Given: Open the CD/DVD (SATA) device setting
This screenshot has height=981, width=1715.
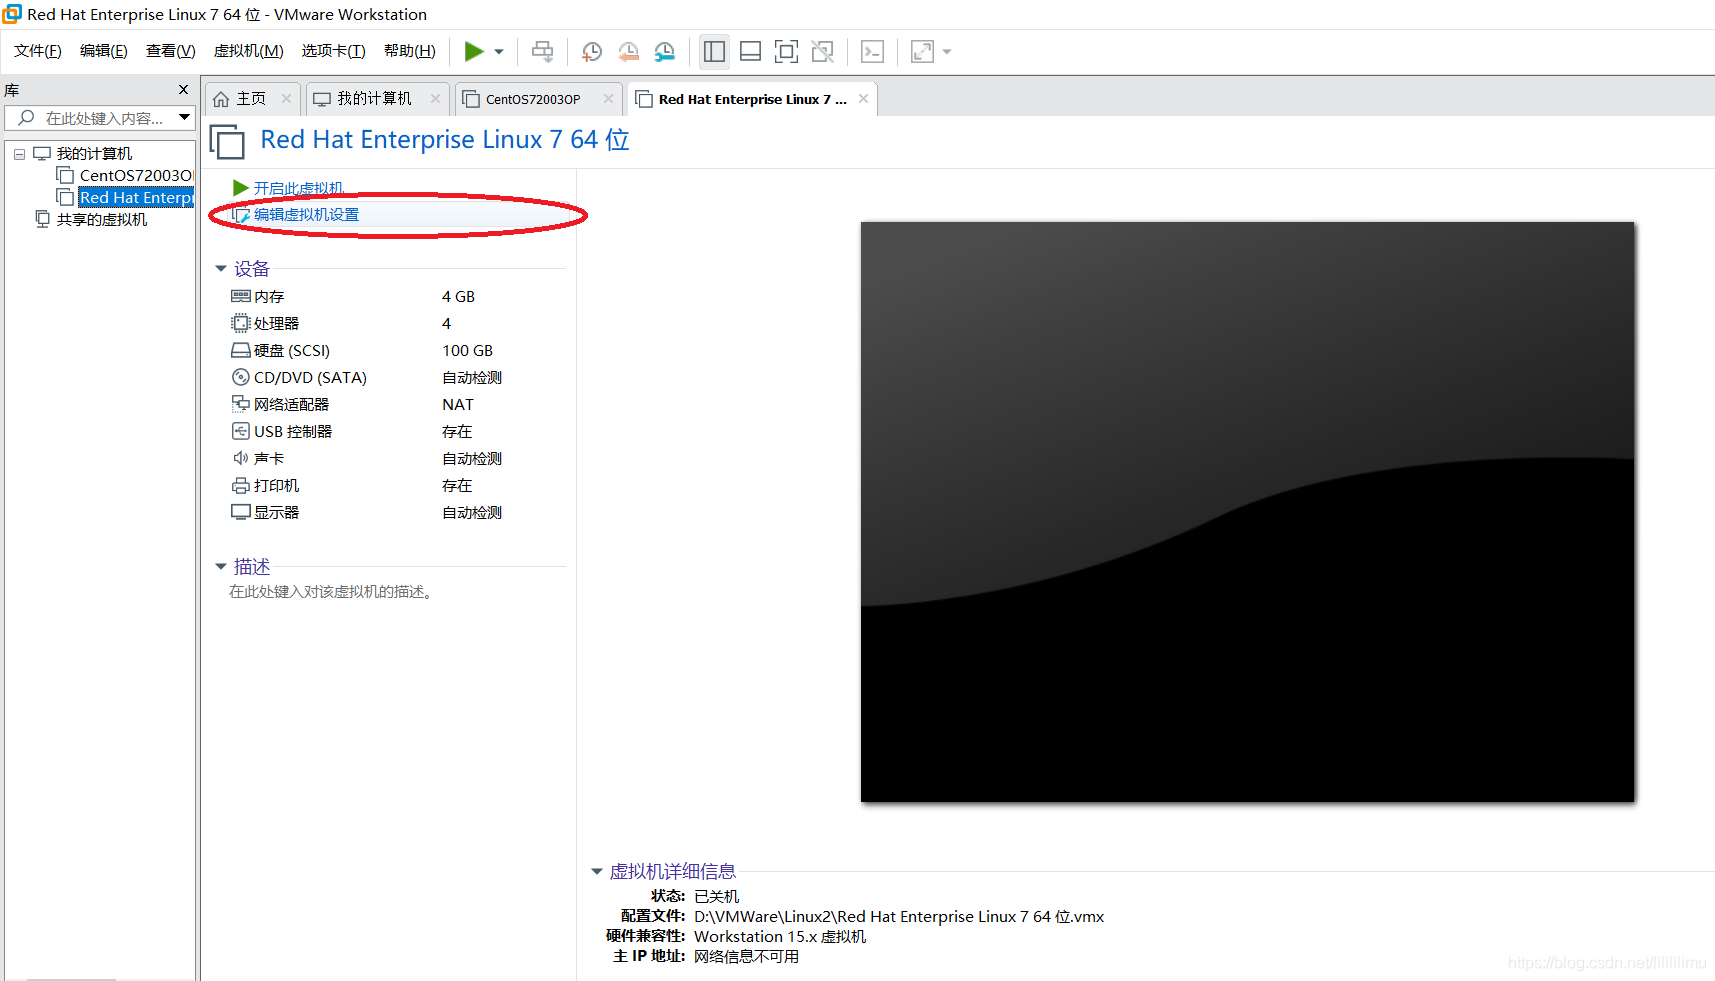Looking at the screenshot, I should click(299, 378).
